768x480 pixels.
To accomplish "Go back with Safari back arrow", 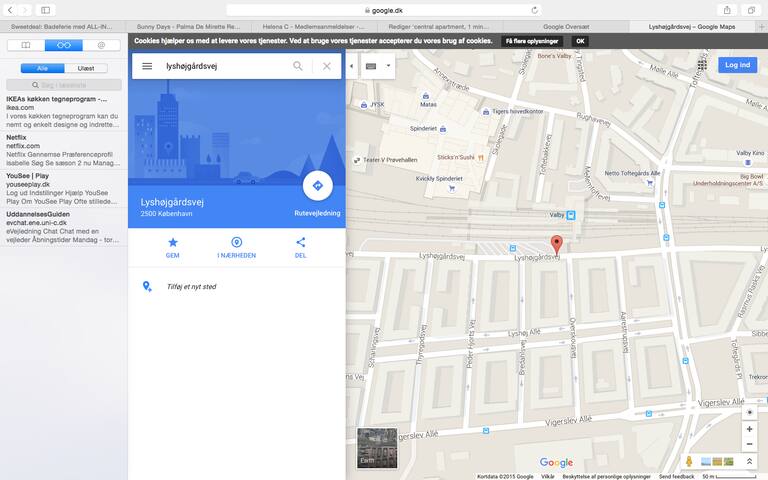I will (x=10, y=10).
